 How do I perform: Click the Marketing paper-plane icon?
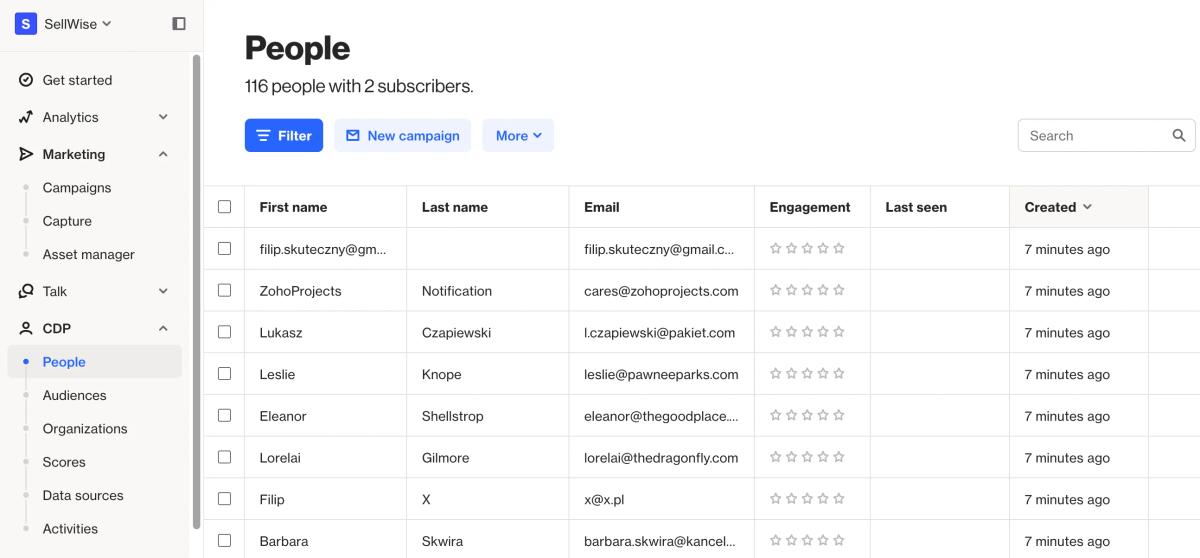(26, 154)
